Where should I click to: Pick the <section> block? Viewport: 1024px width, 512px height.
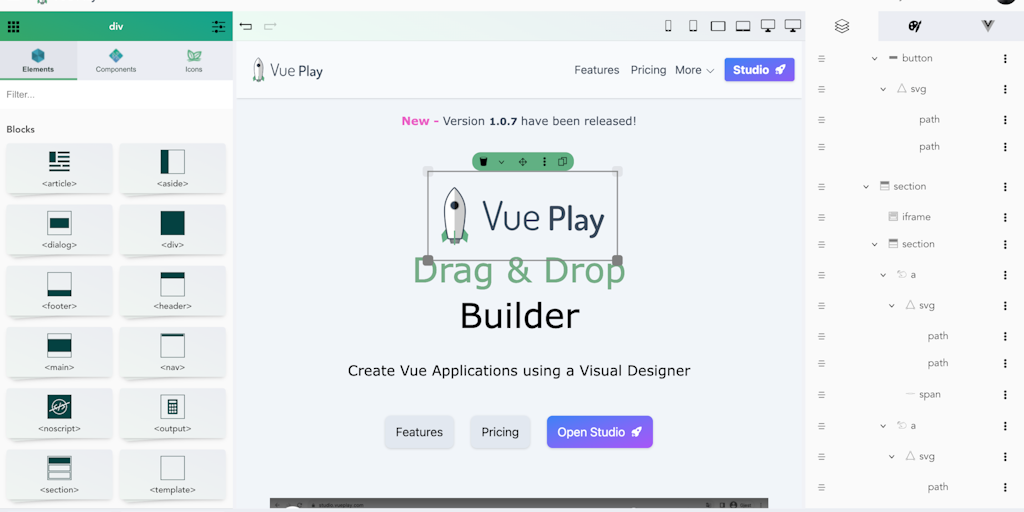(x=59, y=475)
